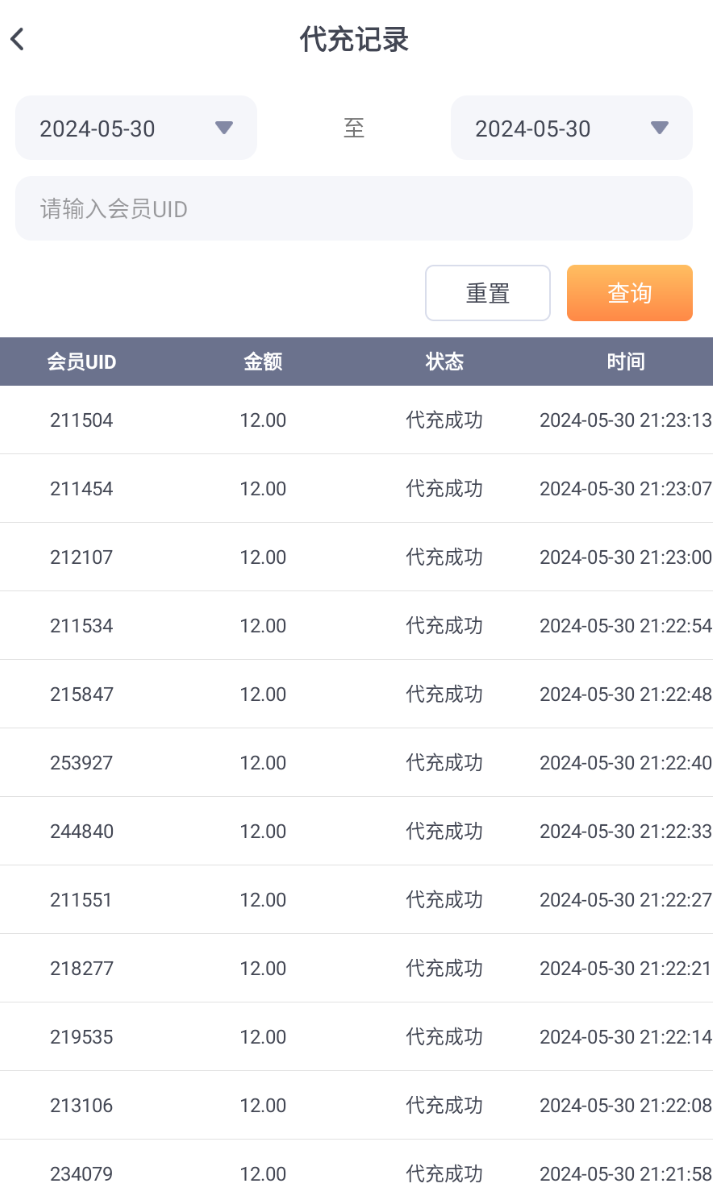Click the 状态 column header
Viewport: 713px width, 1194px height.
444,362
